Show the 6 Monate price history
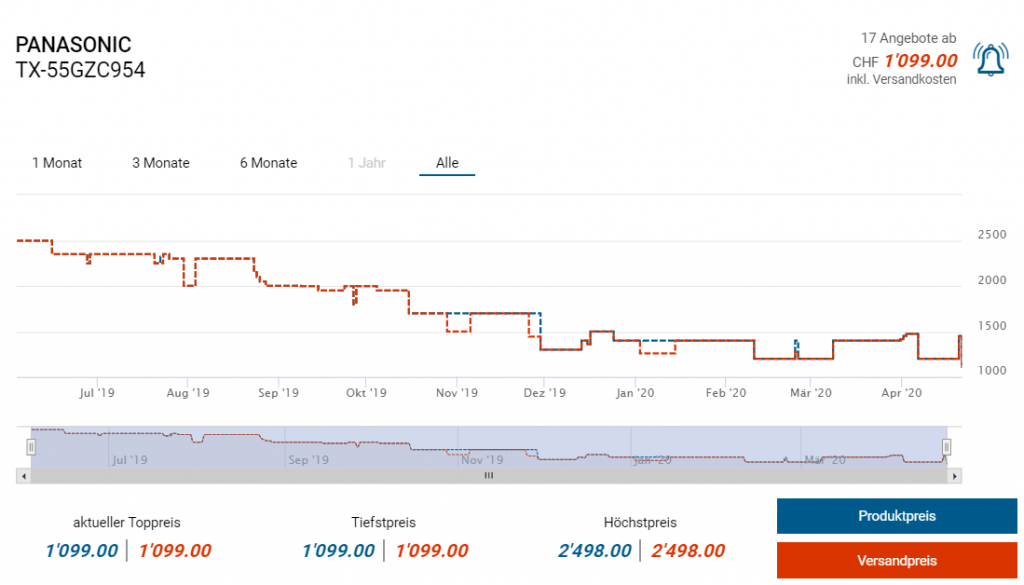 (x=268, y=163)
